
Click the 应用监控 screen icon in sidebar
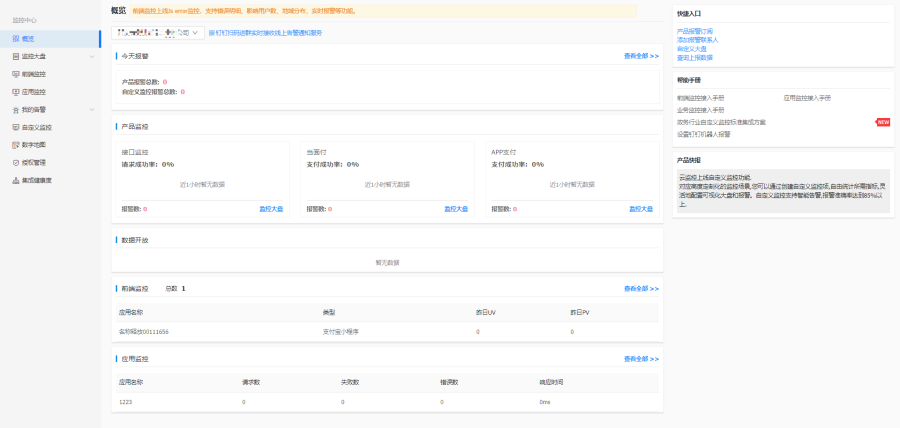click(x=16, y=92)
